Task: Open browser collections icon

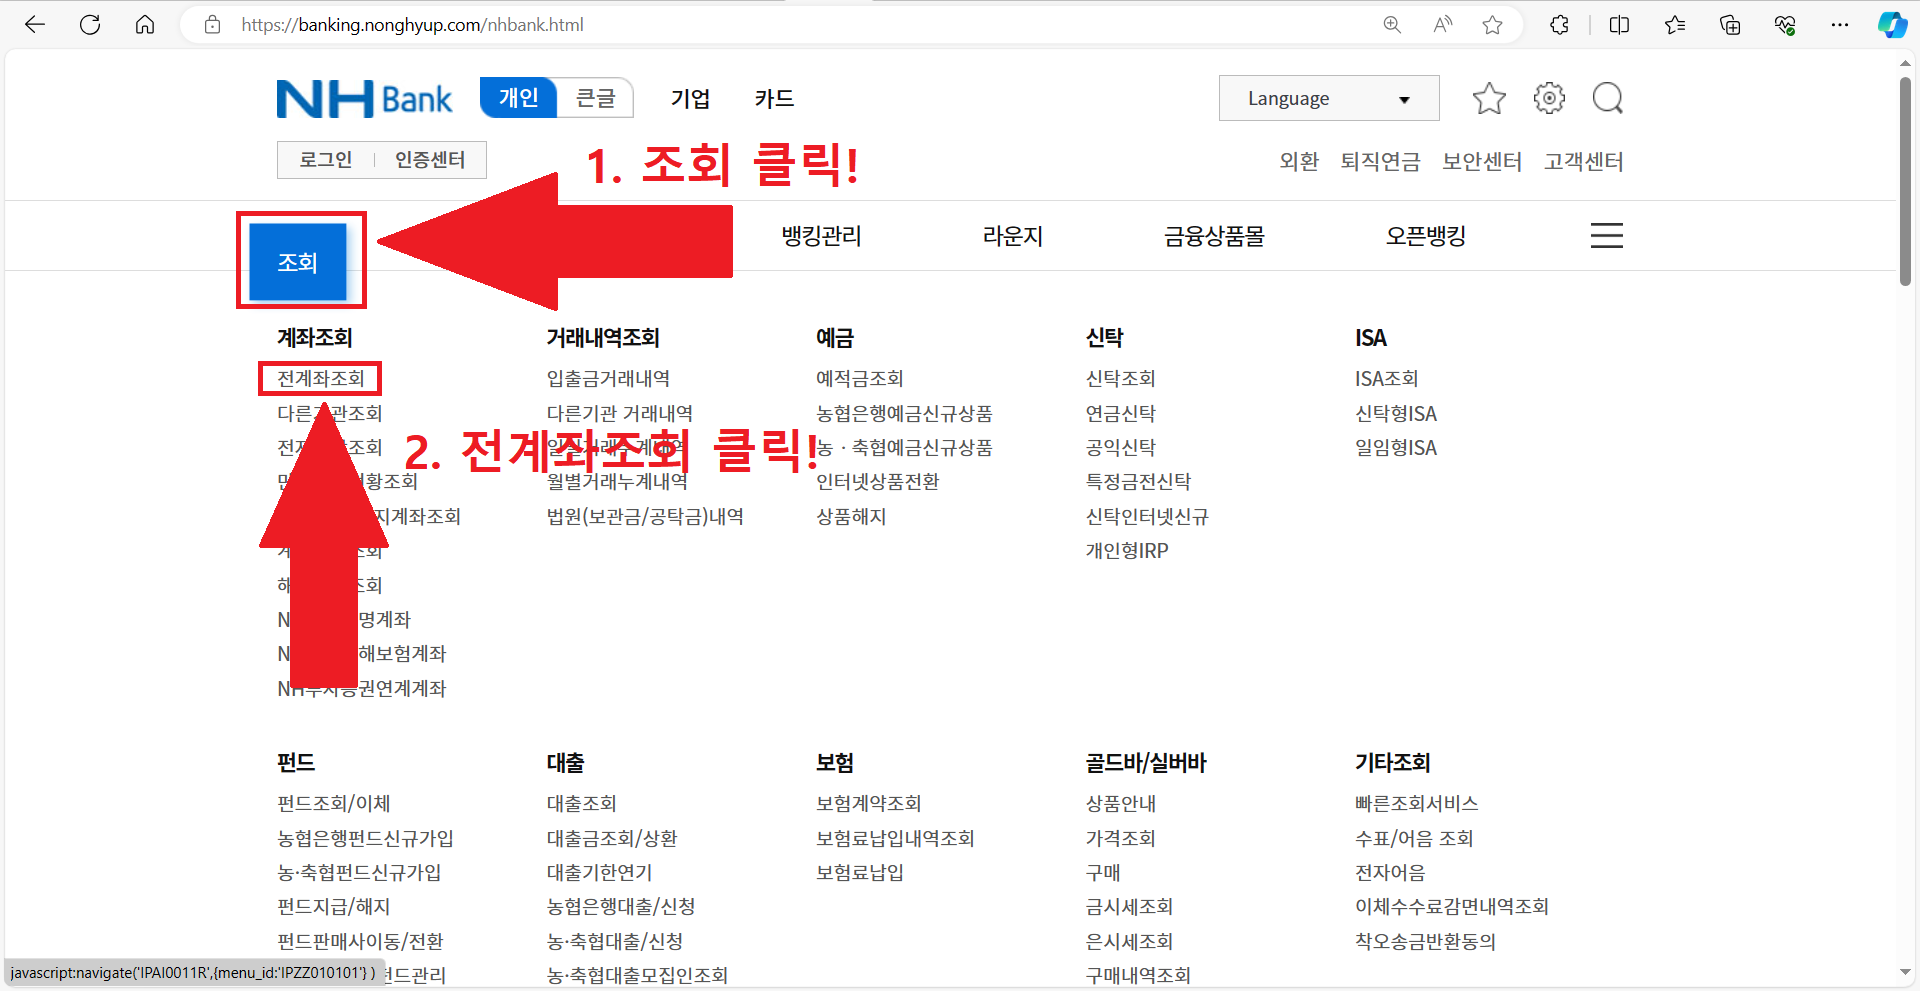Action: pos(1730,25)
